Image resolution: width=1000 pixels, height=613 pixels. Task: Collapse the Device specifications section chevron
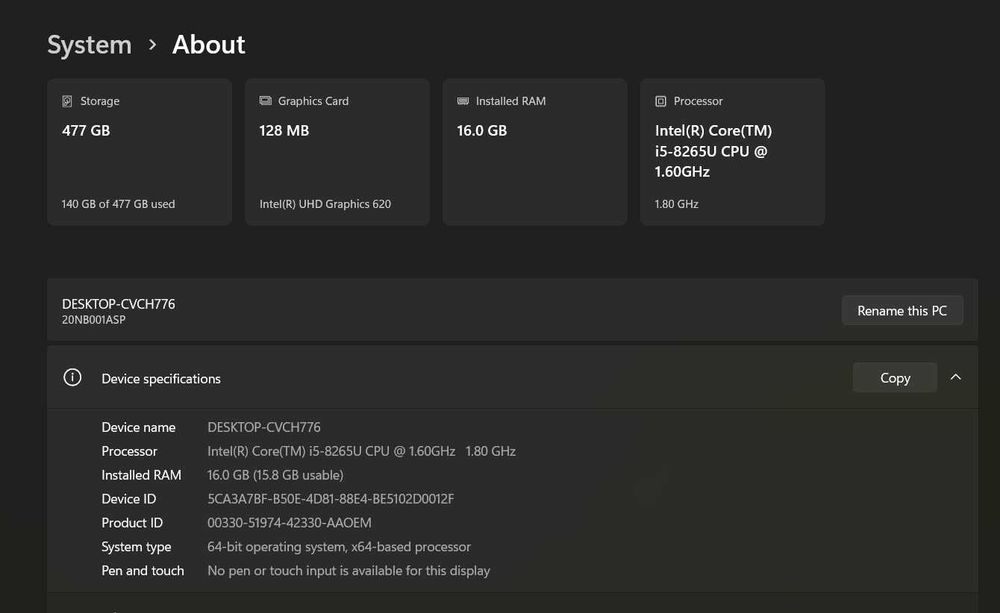[x=955, y=377]
